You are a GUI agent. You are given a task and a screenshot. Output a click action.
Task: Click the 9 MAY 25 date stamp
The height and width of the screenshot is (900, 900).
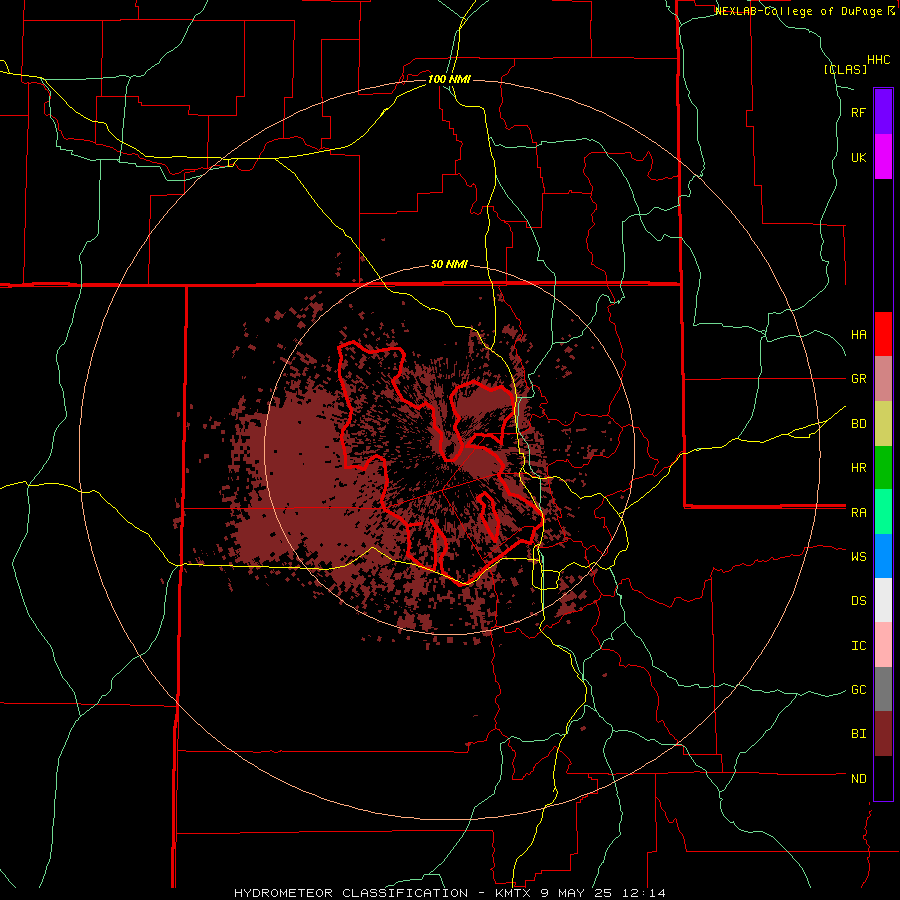click(x=579, y=893)
